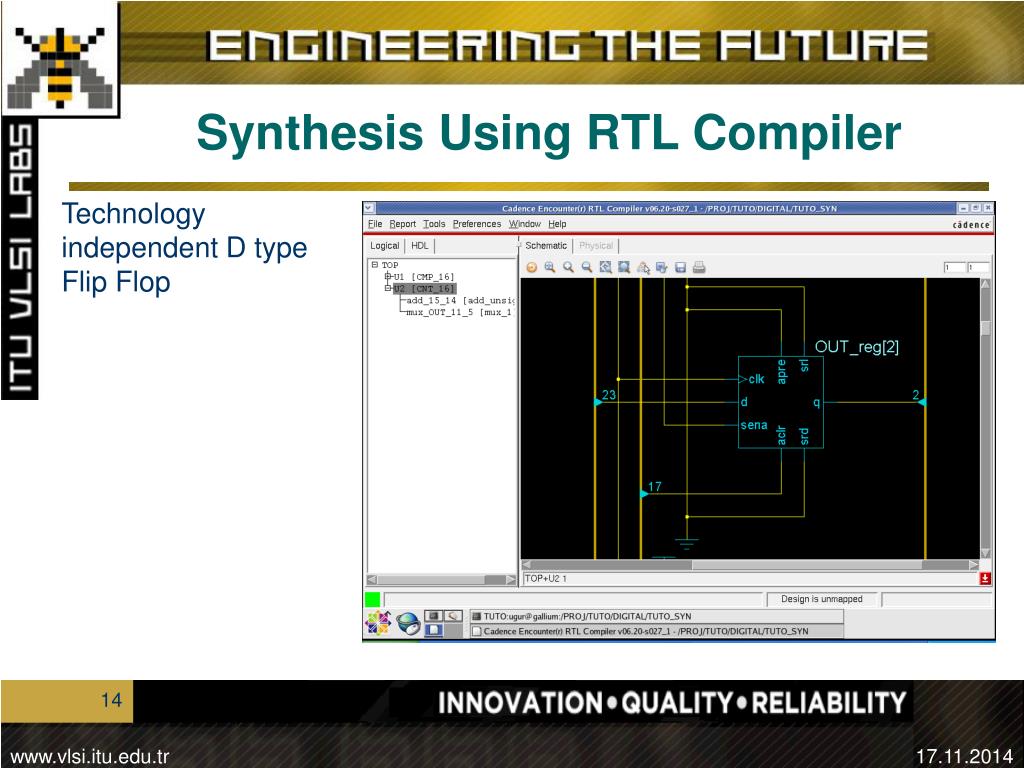Image resolution: width=1024 pixels, height=768 pixels.
Task: Click the second page number field at top right
Action: (978, 267)
